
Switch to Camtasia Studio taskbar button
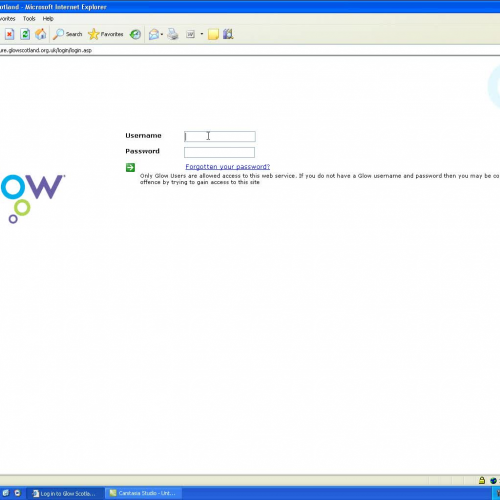pos(143,493)
